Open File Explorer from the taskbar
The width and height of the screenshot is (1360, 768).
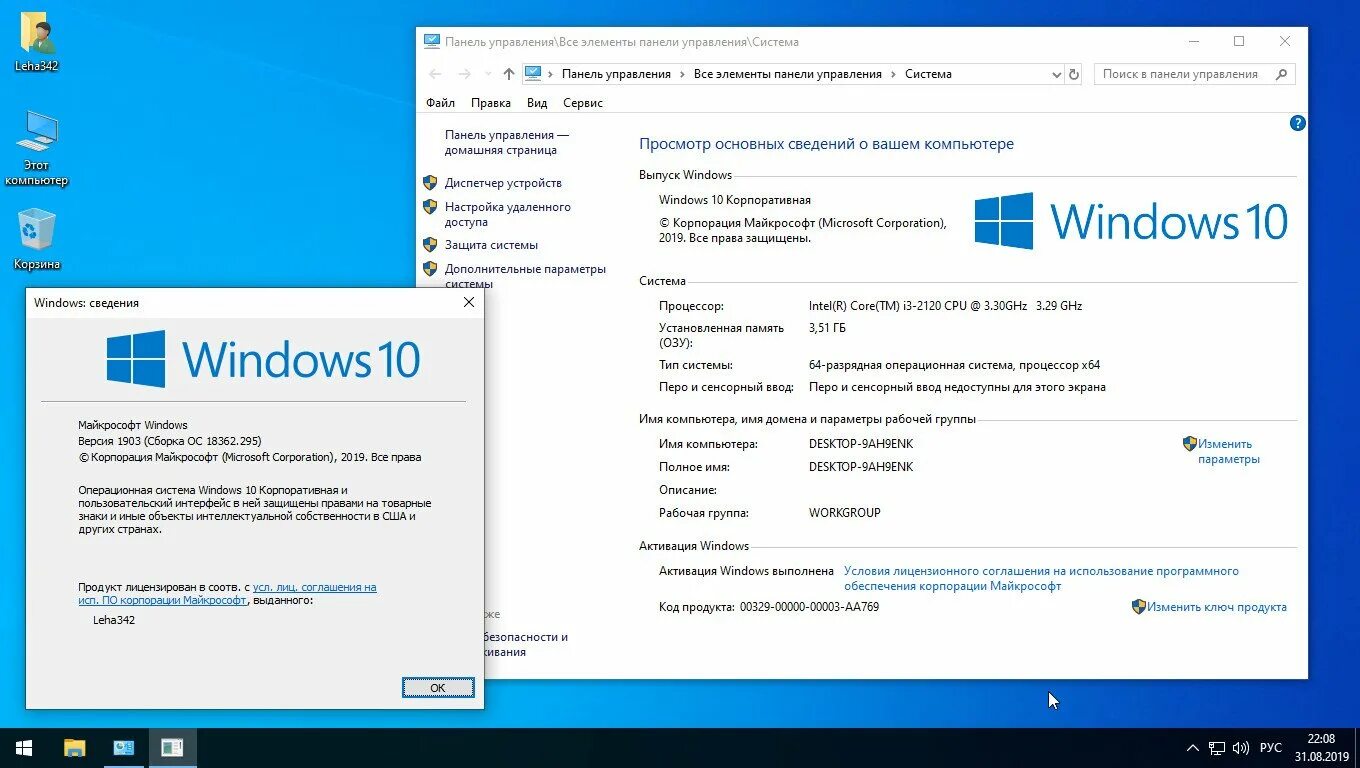coord(74,748)
